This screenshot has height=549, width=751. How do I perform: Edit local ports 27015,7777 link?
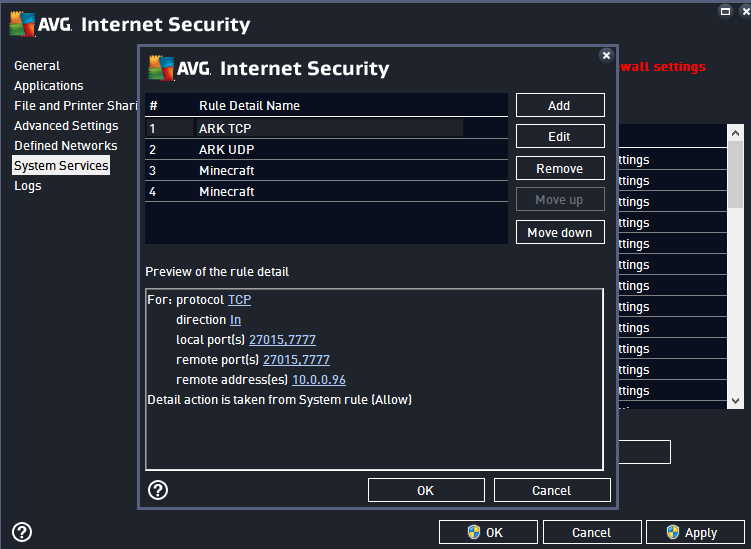pyautogui.click(x=282, y=340)
